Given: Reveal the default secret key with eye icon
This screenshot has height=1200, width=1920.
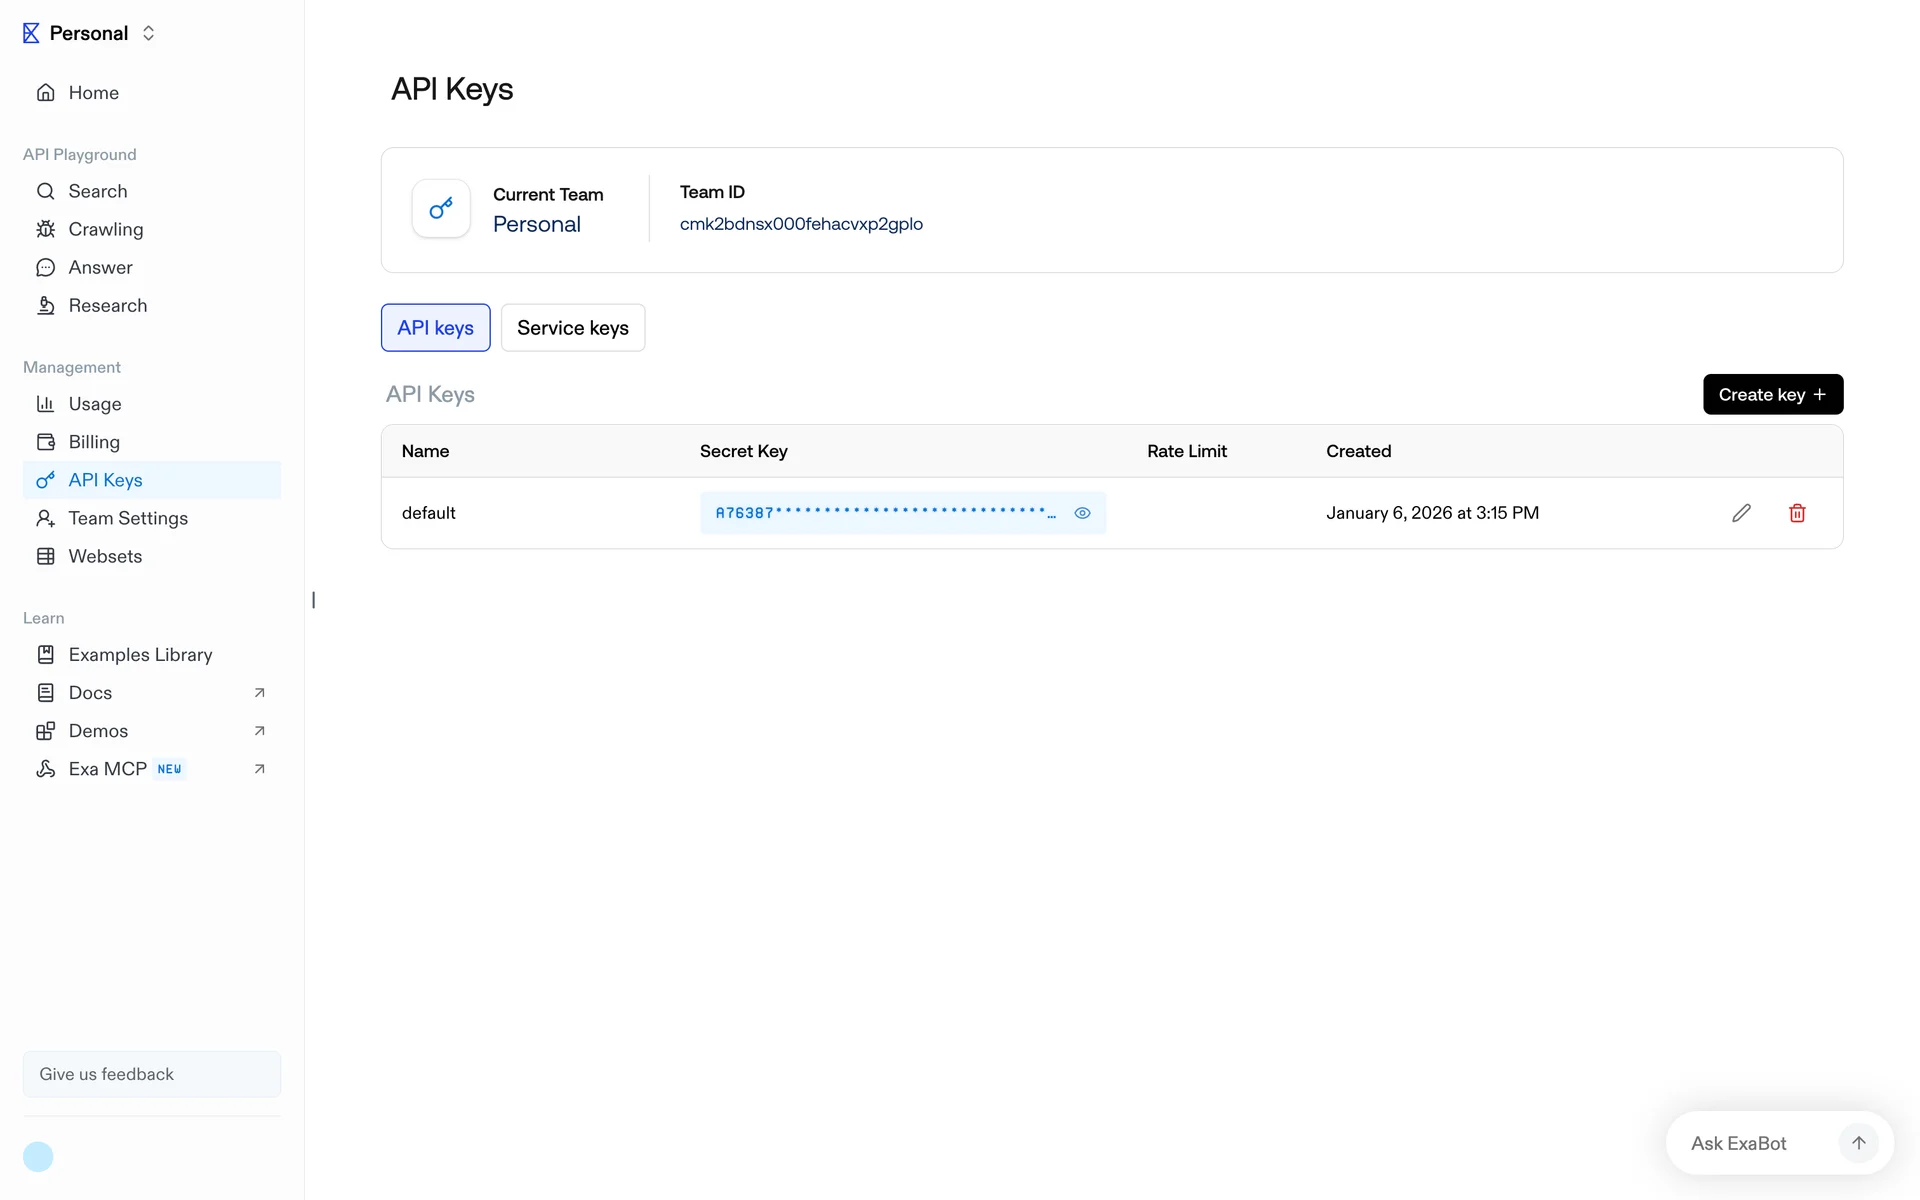Looking at the screenshot, I should (x=1082, y=513).
